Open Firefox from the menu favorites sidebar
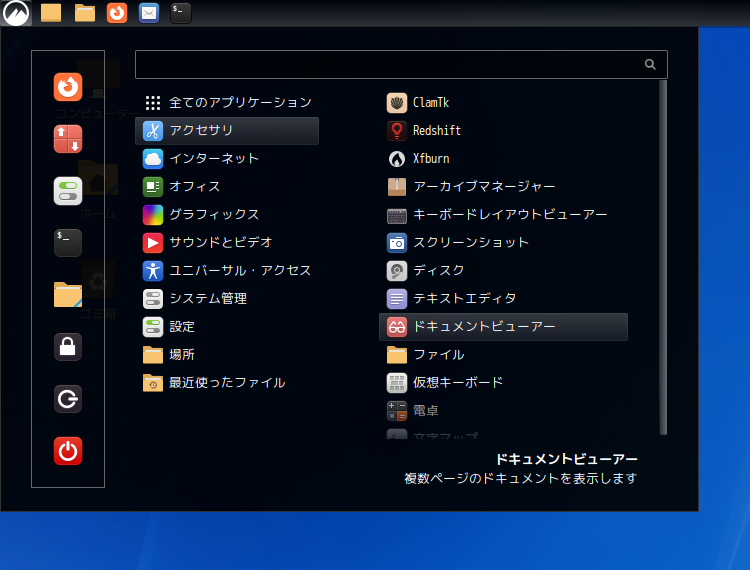Viewport: 750px width, 570px height. (67, 87)
